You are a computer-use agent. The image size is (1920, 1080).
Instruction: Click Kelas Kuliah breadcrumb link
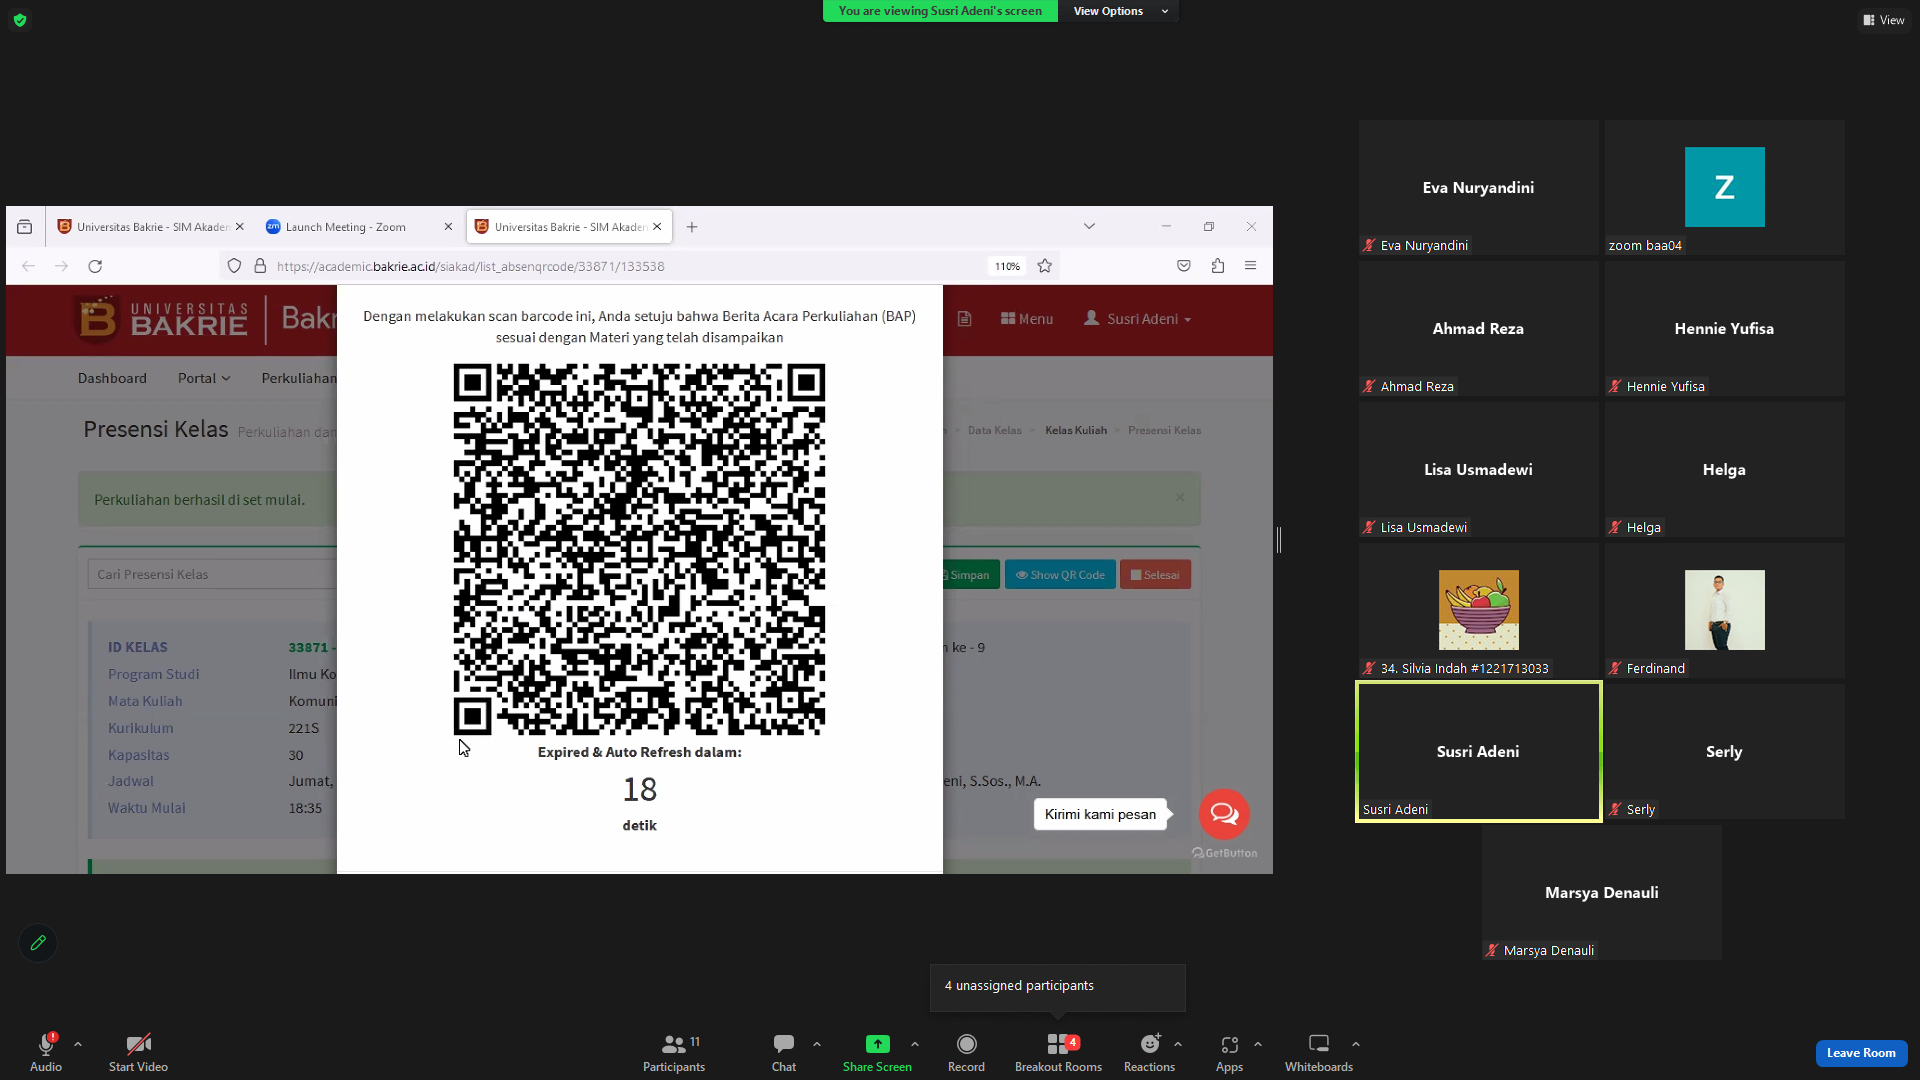[x=1076, y=431]
